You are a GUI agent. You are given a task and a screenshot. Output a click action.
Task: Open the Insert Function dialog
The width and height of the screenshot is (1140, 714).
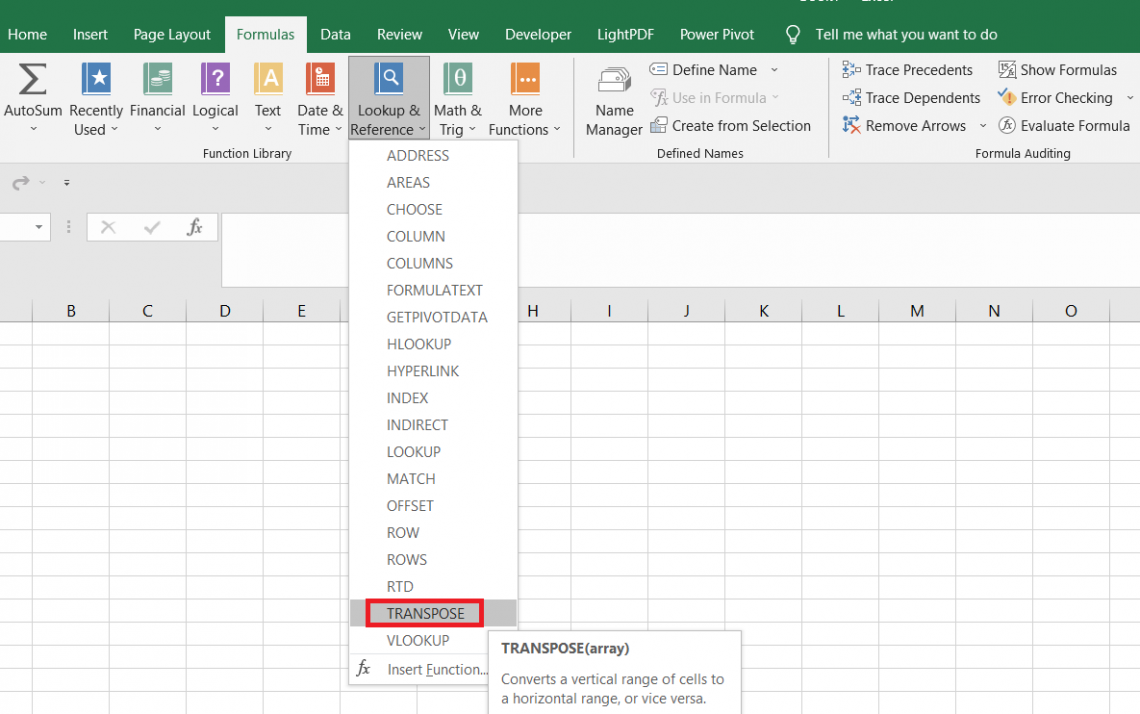pyautogui.click(x=437, y=669)
